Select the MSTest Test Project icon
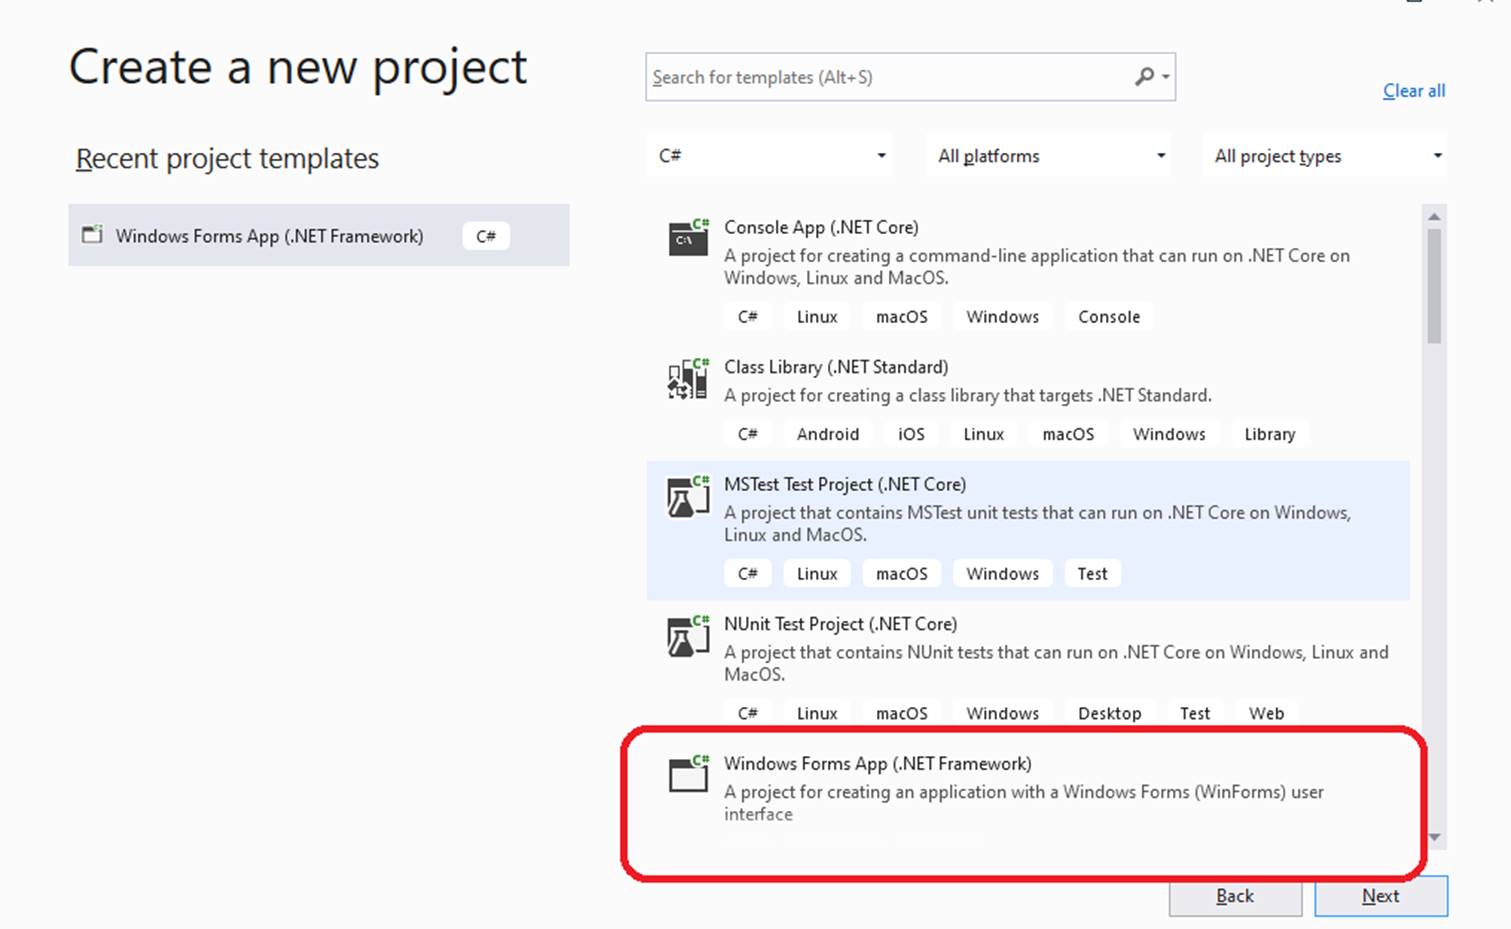 point(687,496)
